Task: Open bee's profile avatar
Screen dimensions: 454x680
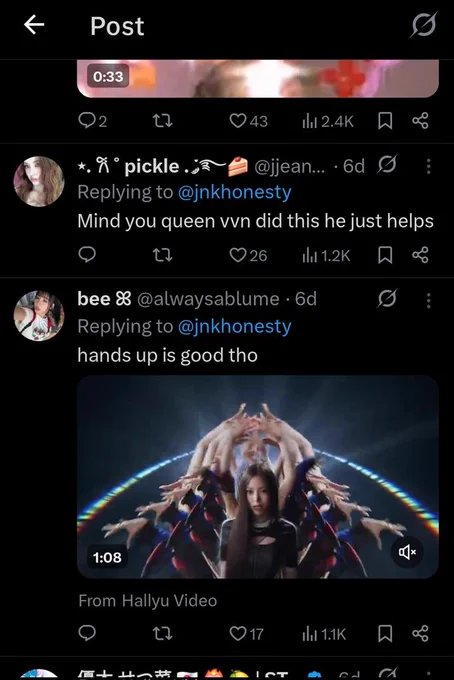Action: [39, 315]
